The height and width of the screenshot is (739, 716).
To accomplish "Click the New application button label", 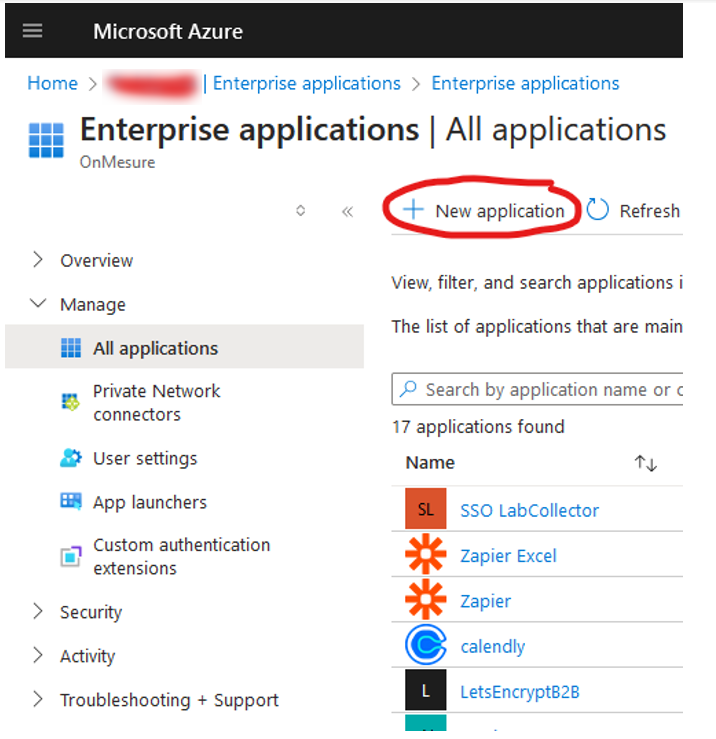I will [x=500, y=211].
